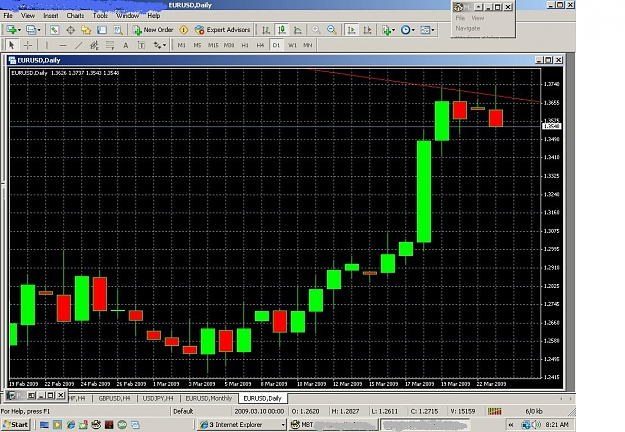Select the Crosshair tool
625x432 pixels.
pos(28,45)
